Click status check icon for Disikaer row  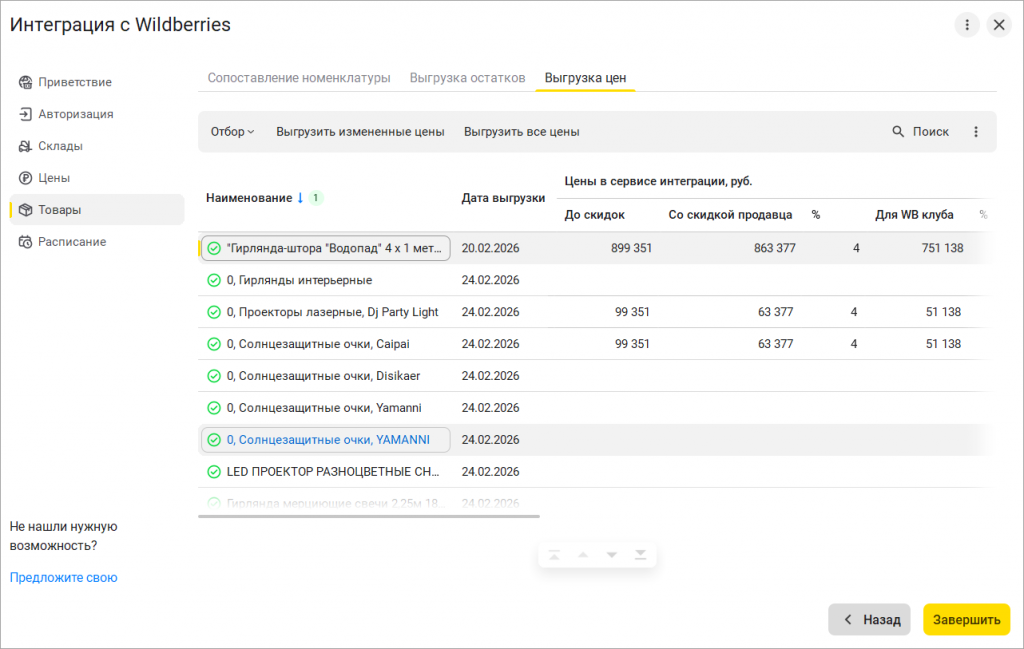[214, 376]
